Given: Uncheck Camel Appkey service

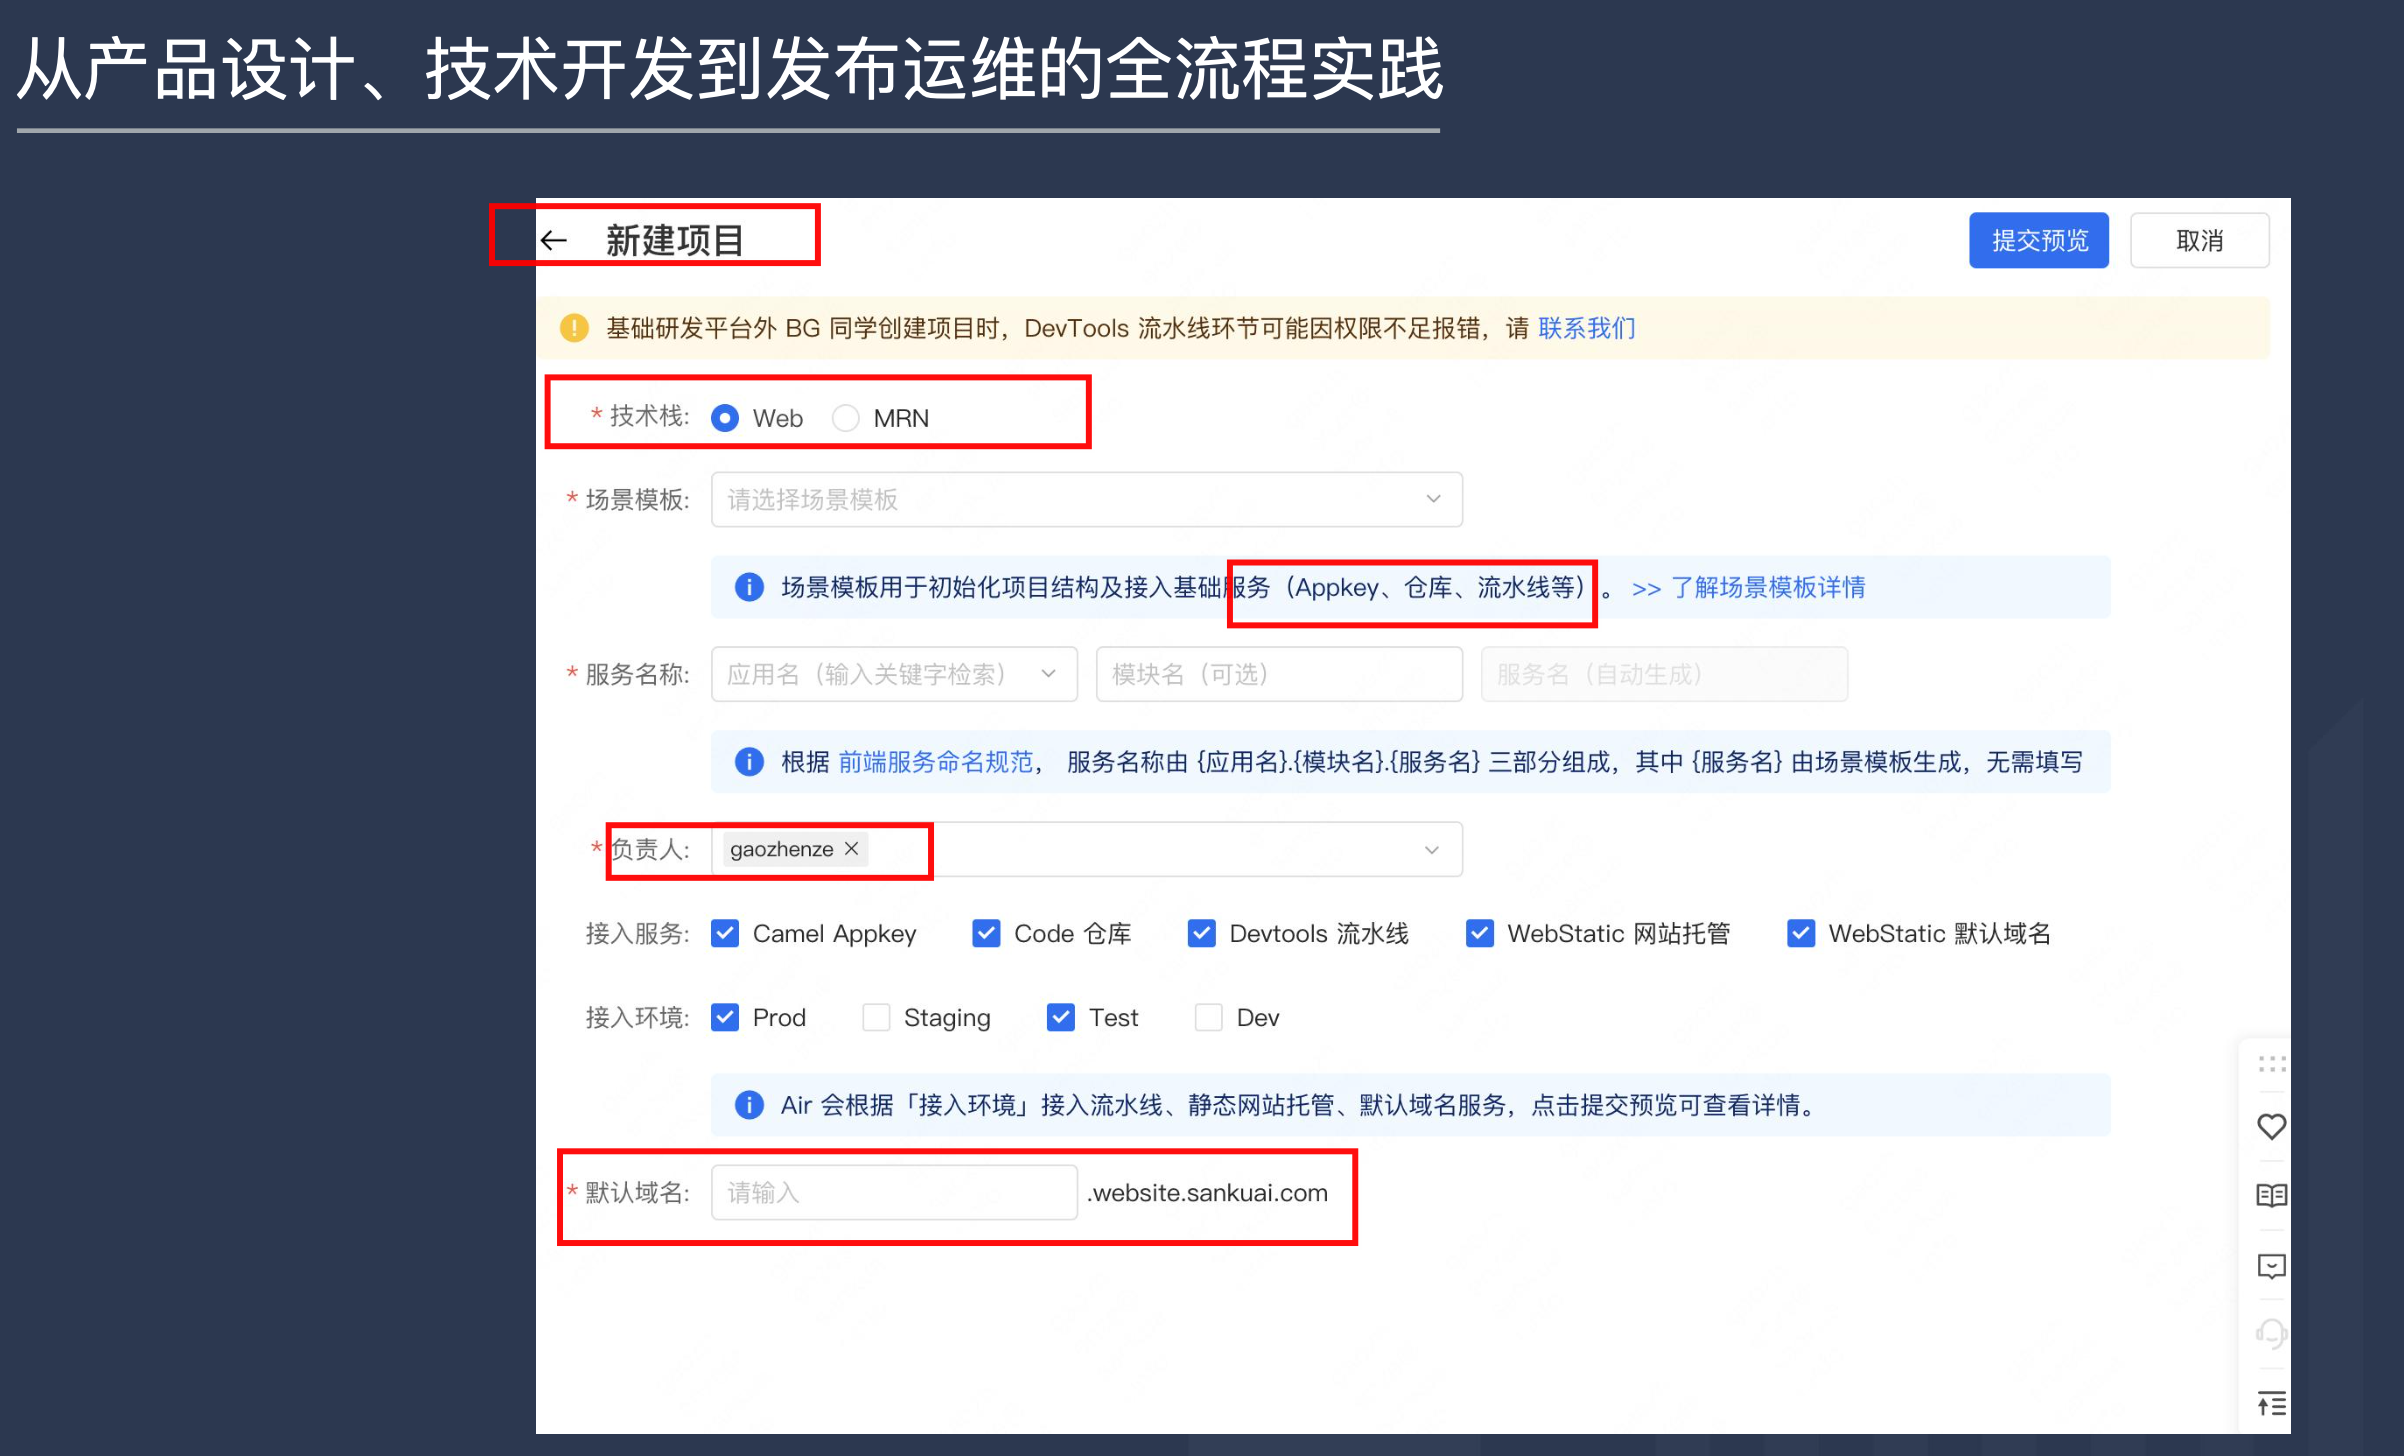Looking at the screenshot, I should [x=725, y=933].
